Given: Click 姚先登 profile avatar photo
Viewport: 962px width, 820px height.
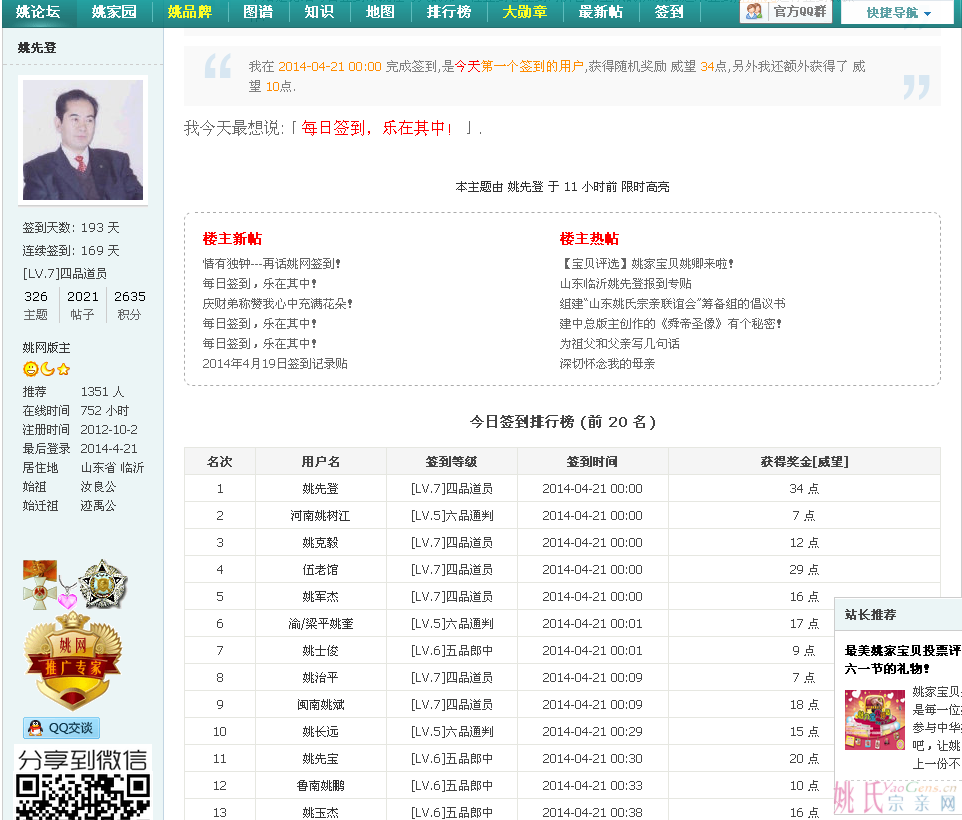Looking at the screenshot, I should [82, 140].
